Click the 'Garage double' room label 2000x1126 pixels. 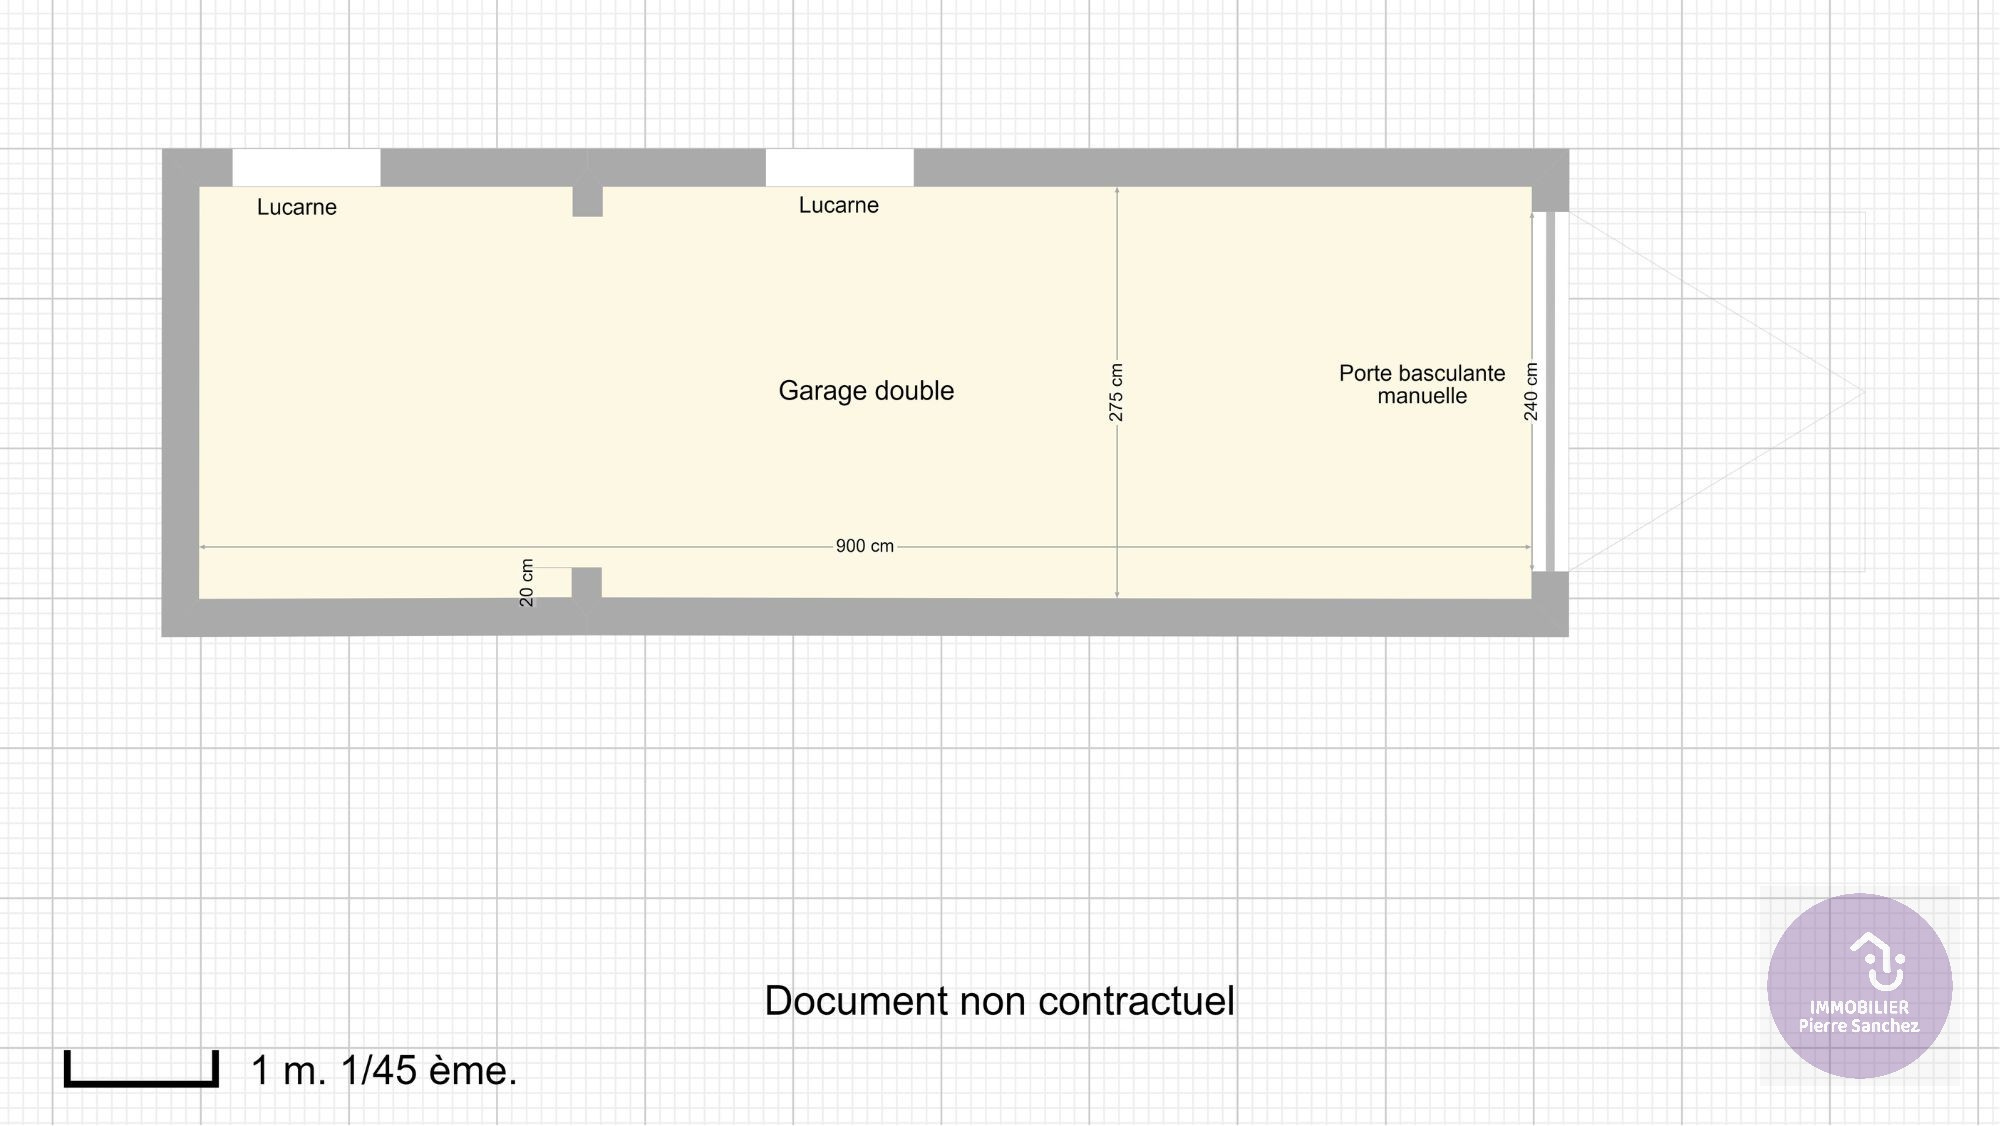click(866, 390)
